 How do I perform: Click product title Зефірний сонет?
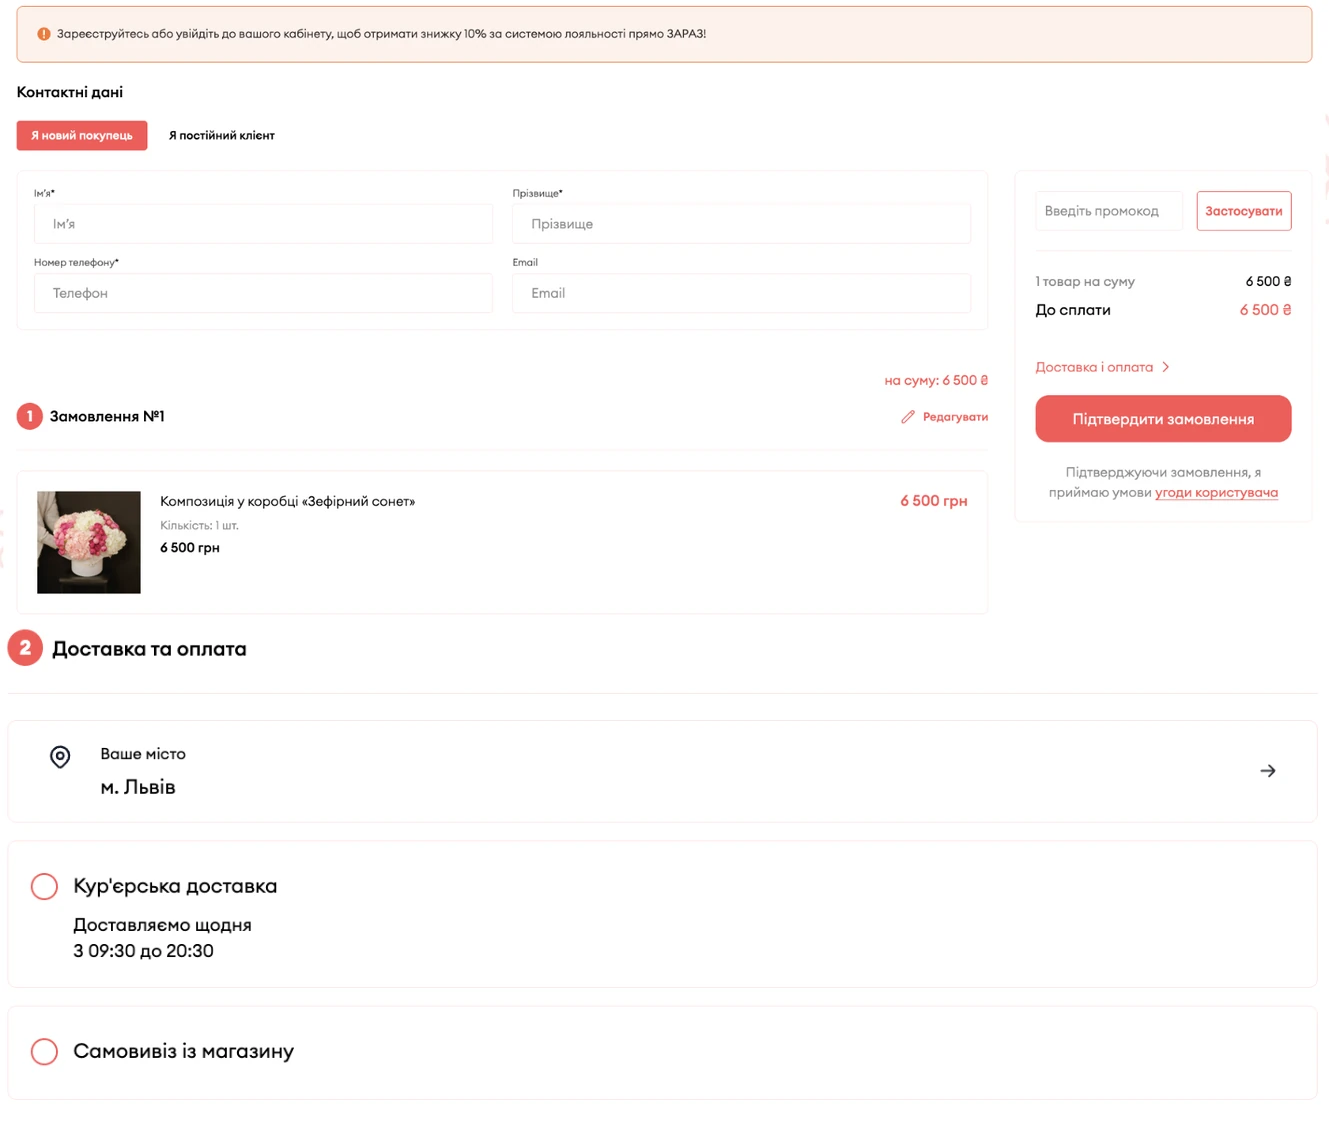tap(287, 501)
